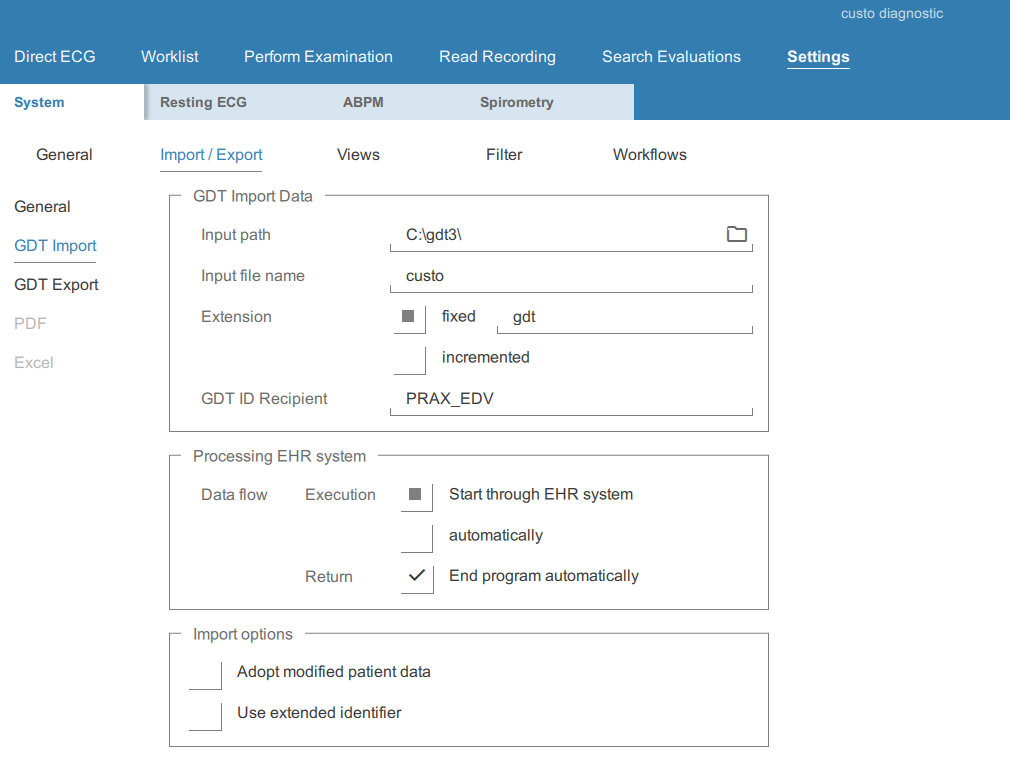Viewport: 1010px width, 779px height.
Task: Go to Worklist in top navigation
Action: (x=170, y=57)
